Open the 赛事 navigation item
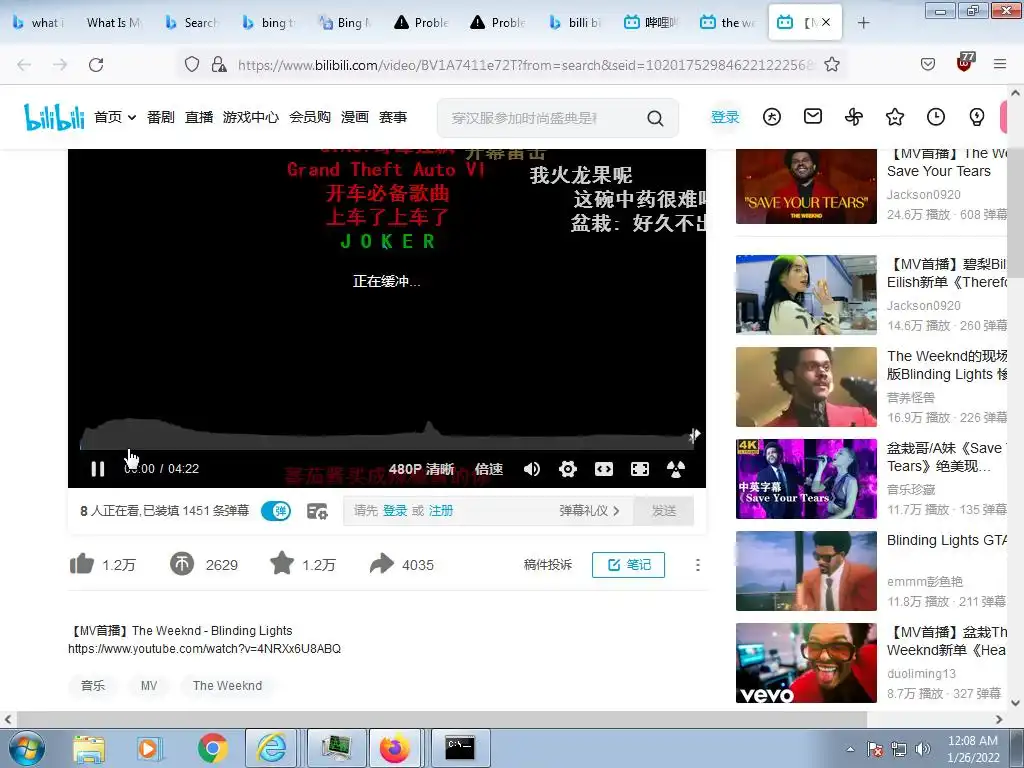The width and height of the screenshot is (1024, 768). click(x=393, y=118)
